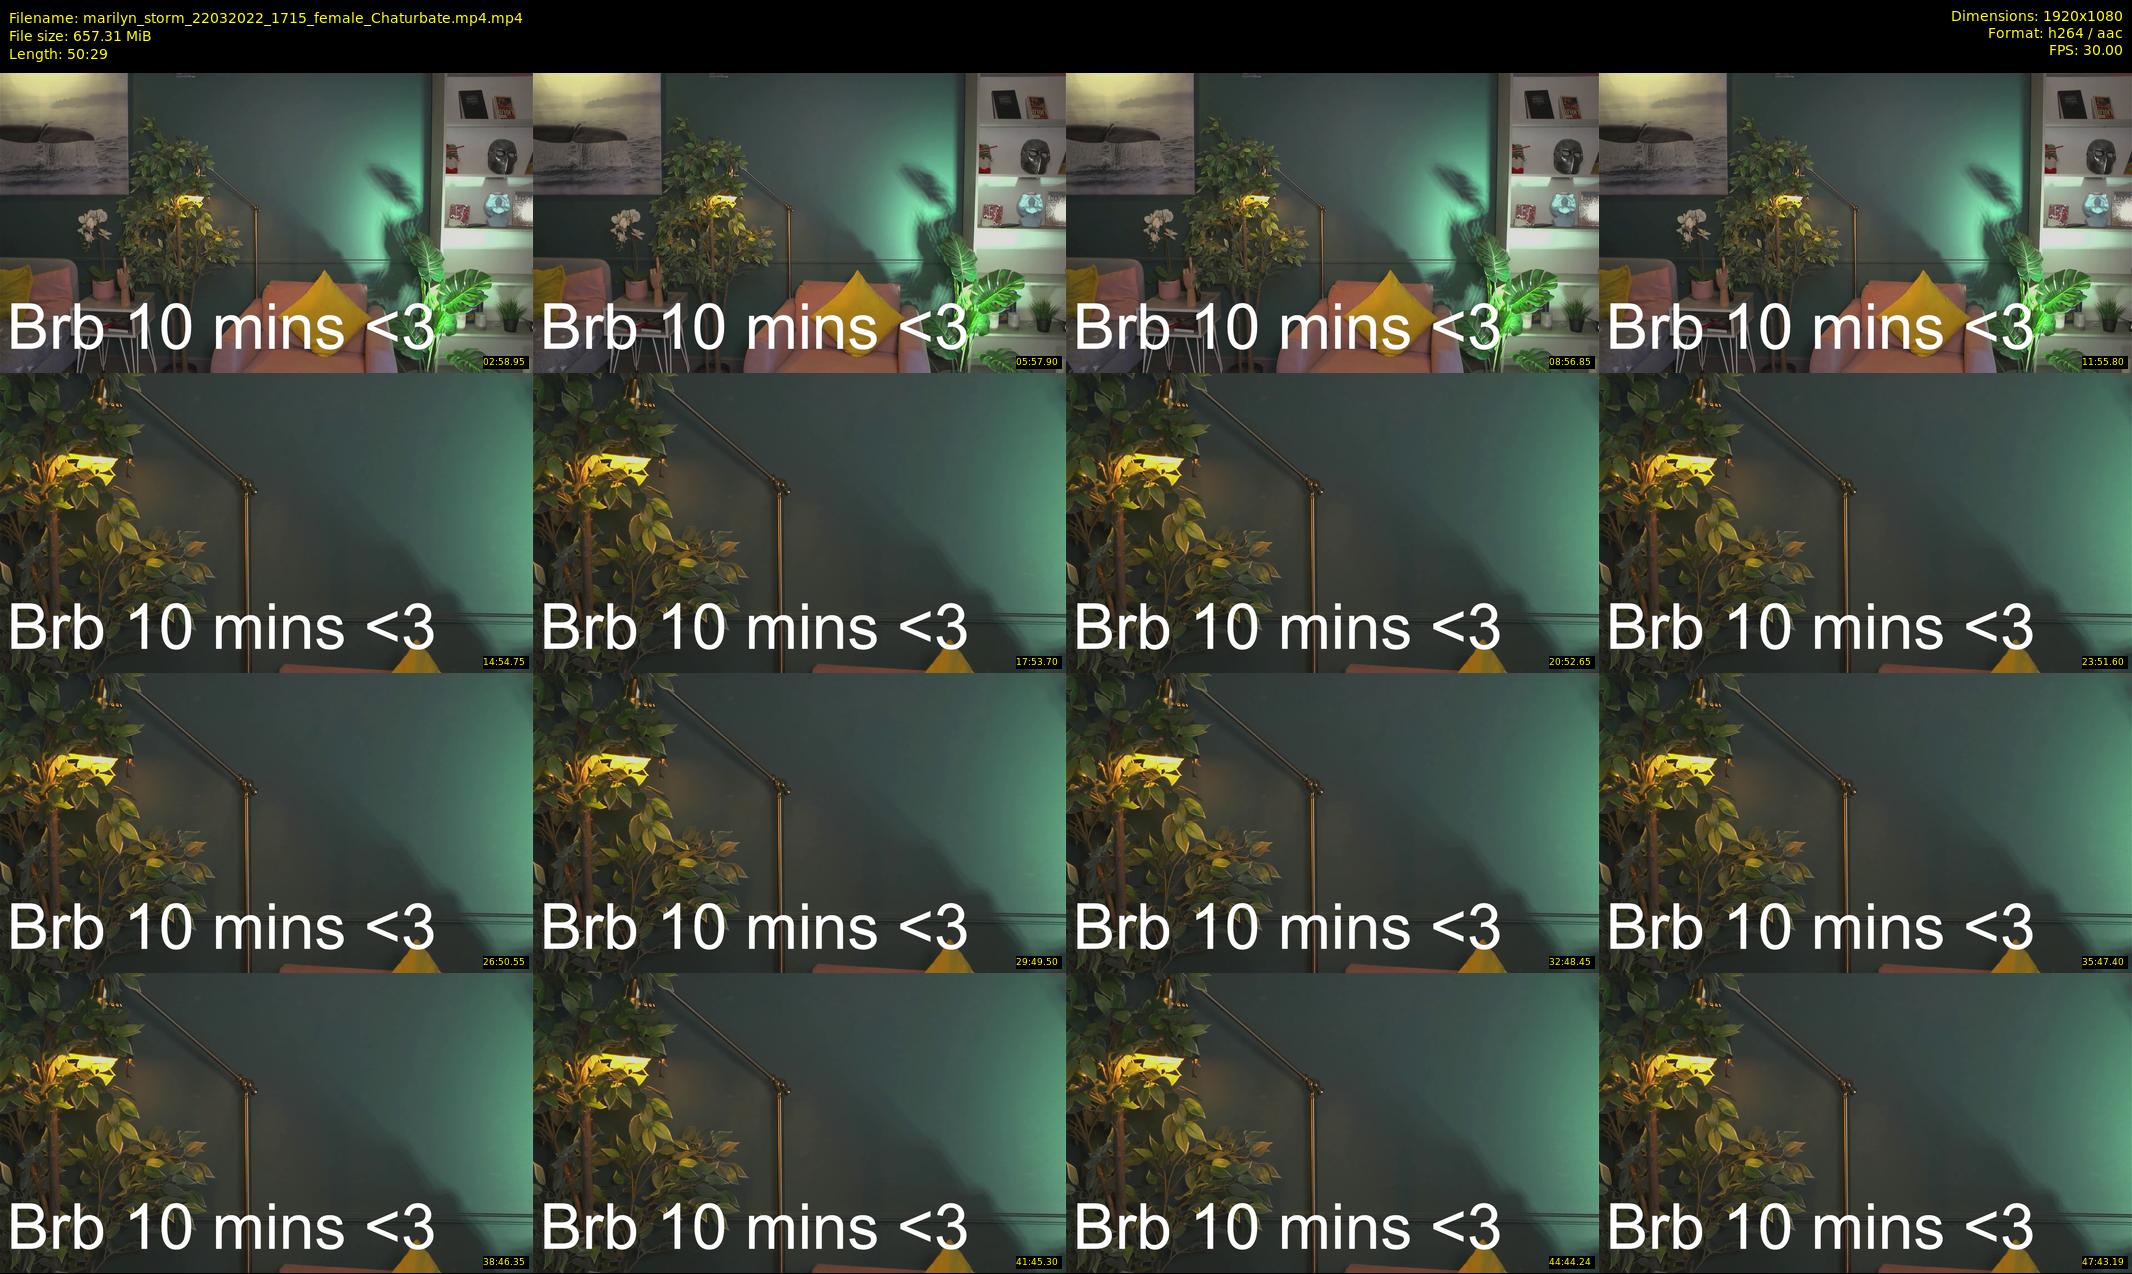This screenshot has width=2132, height=1274.
Task: Select the thumbnail at 14:54.75
Action: (x=266, y=522)
